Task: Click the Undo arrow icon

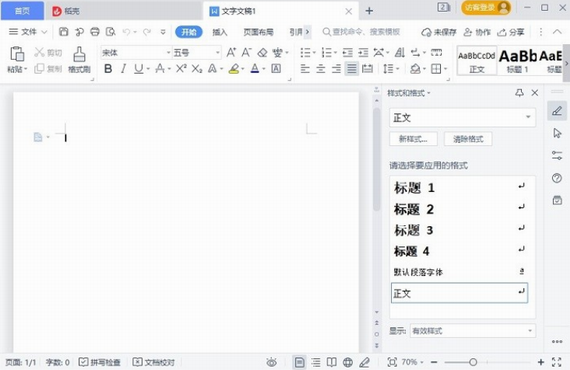Action: coord(127,32)
